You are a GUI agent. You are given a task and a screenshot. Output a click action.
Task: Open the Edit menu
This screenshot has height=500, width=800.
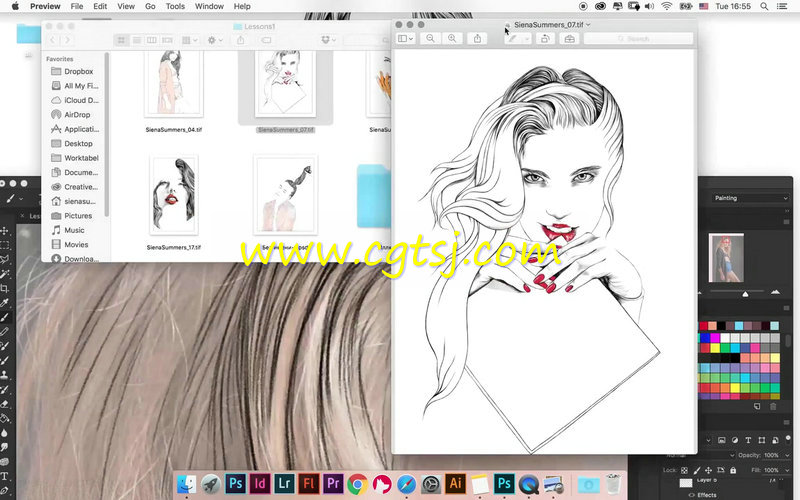coord(100,6)
